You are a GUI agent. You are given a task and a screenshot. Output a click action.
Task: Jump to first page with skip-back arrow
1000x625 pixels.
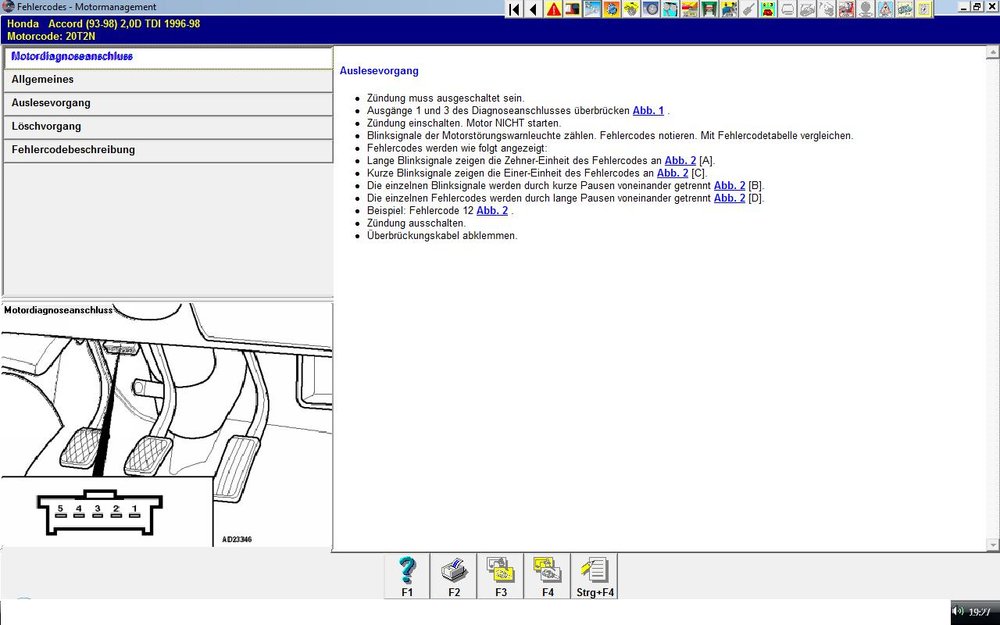pyautogui.click(x=514, y=9)
